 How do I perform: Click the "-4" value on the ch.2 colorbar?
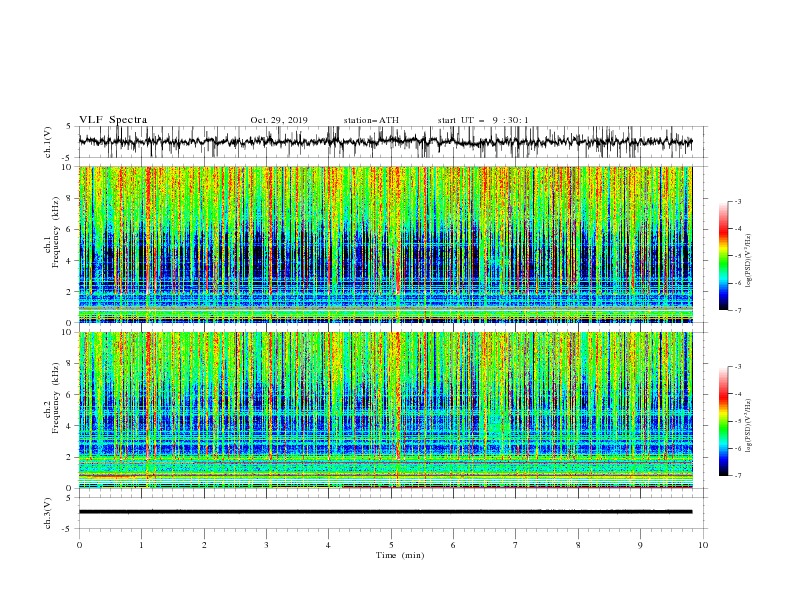(738, 394)
